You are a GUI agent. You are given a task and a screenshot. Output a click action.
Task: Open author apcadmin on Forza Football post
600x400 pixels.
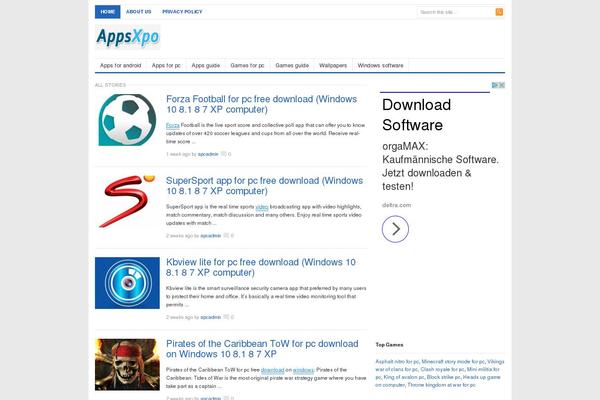208,154
